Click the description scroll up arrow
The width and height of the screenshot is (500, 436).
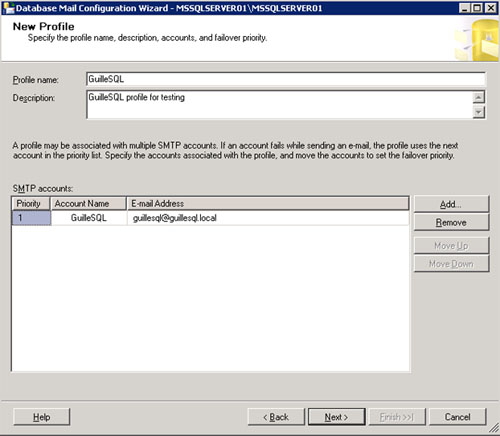pyautogui.click(x=478, y=97)
